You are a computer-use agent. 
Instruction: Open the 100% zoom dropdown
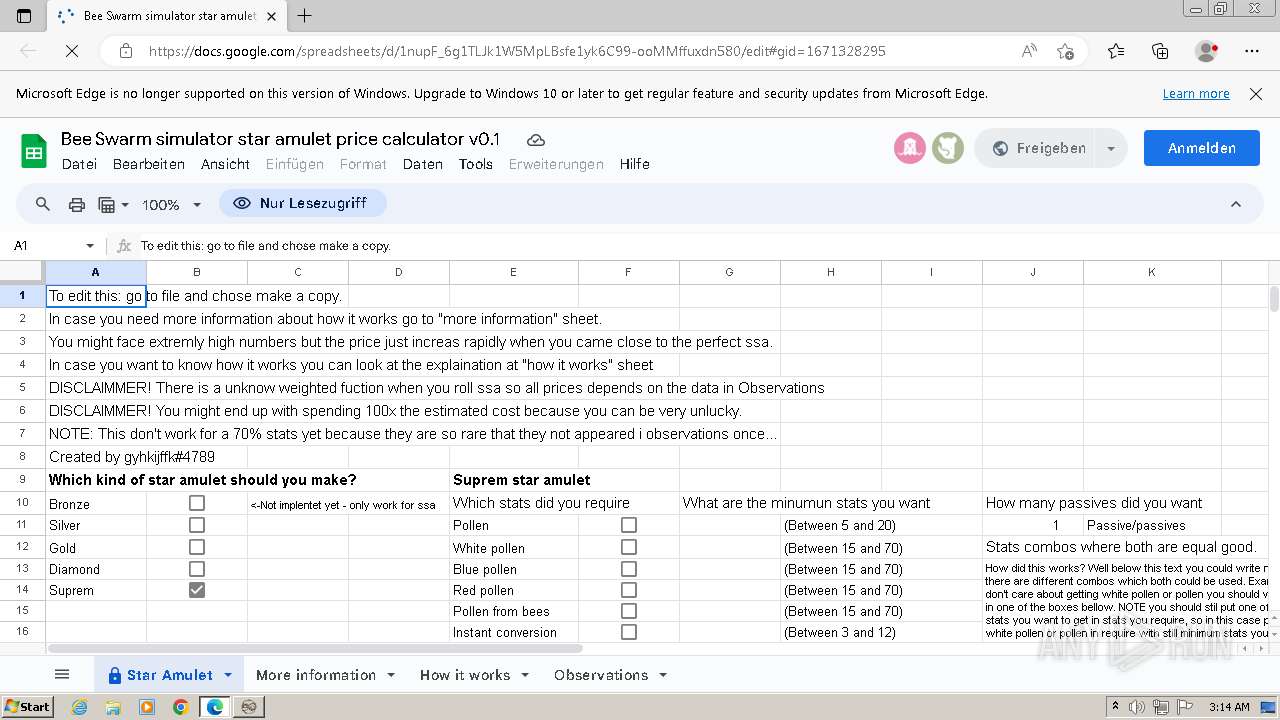171,204
